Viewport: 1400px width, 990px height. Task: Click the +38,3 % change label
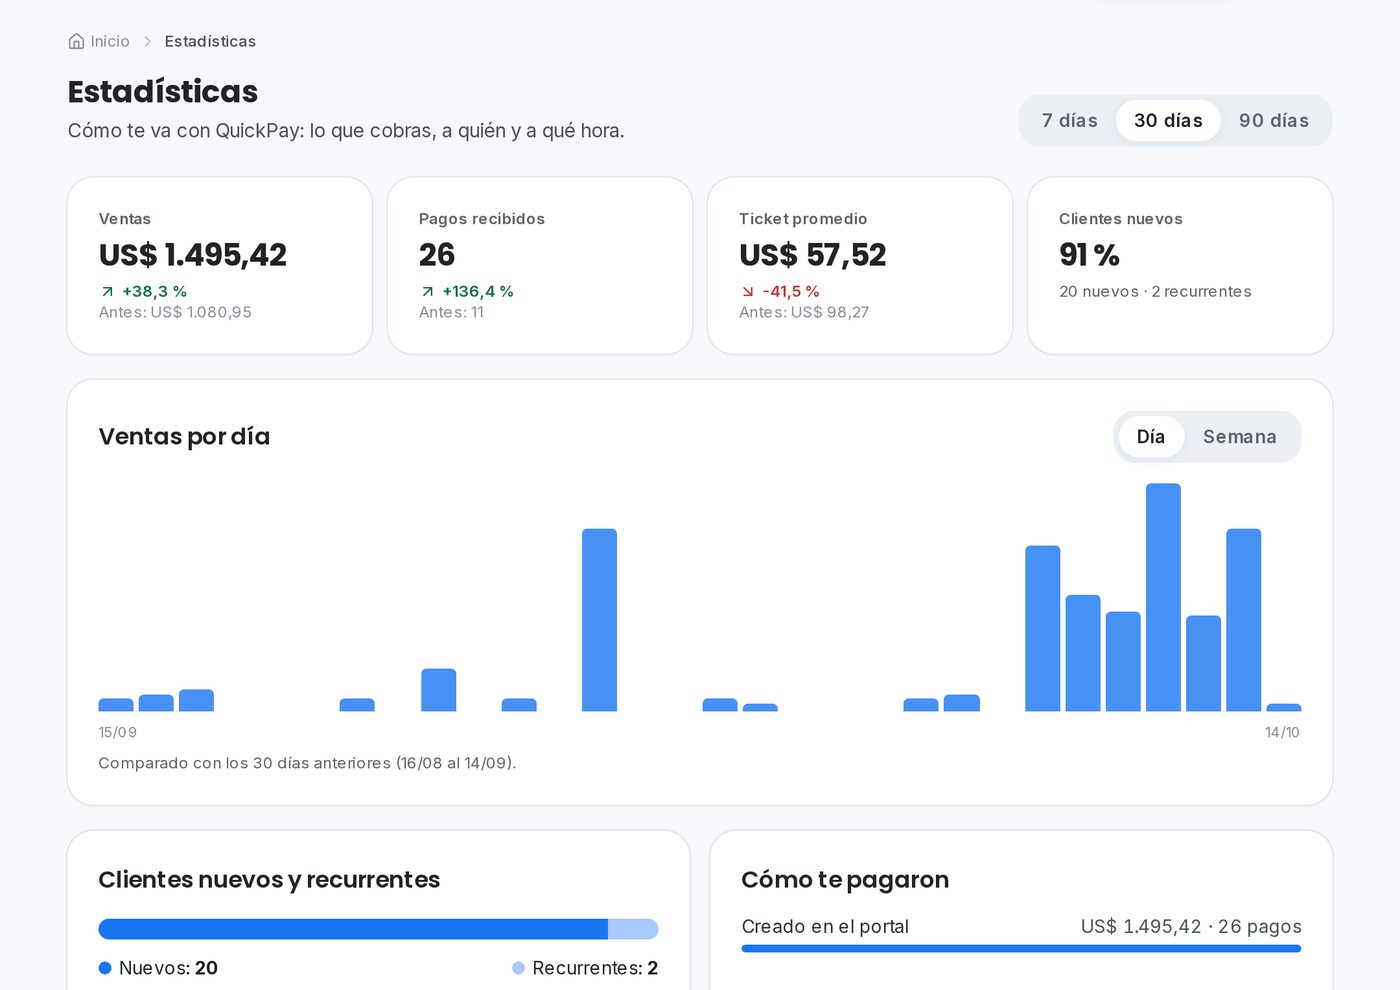click(x=154, y=291)
